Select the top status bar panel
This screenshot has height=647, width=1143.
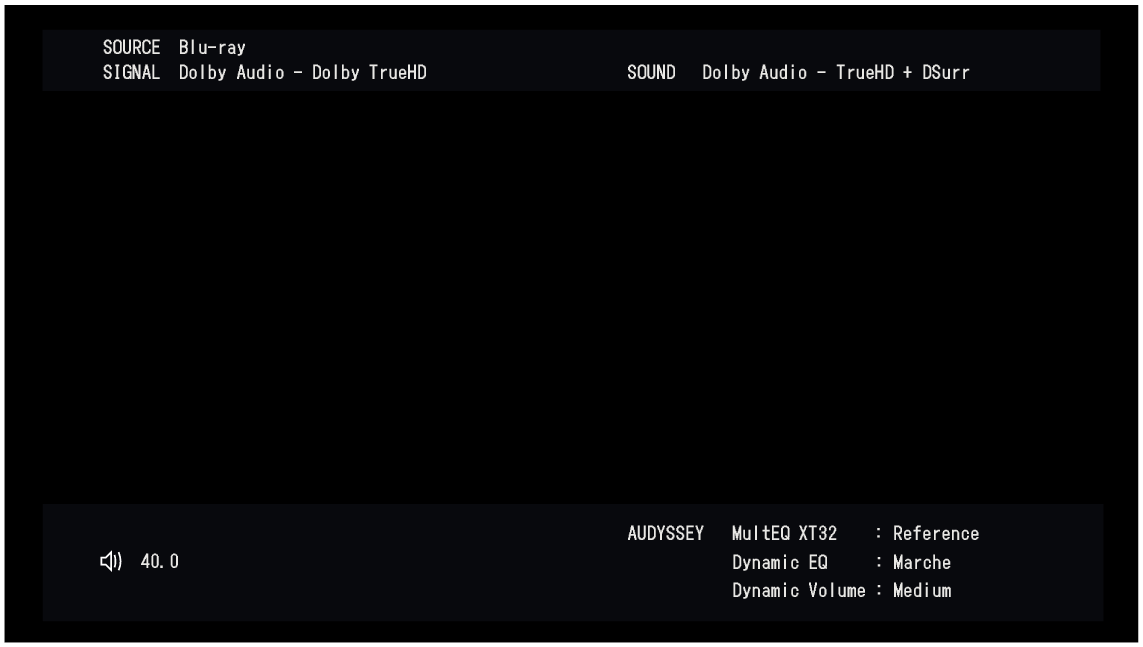point(570,58)
